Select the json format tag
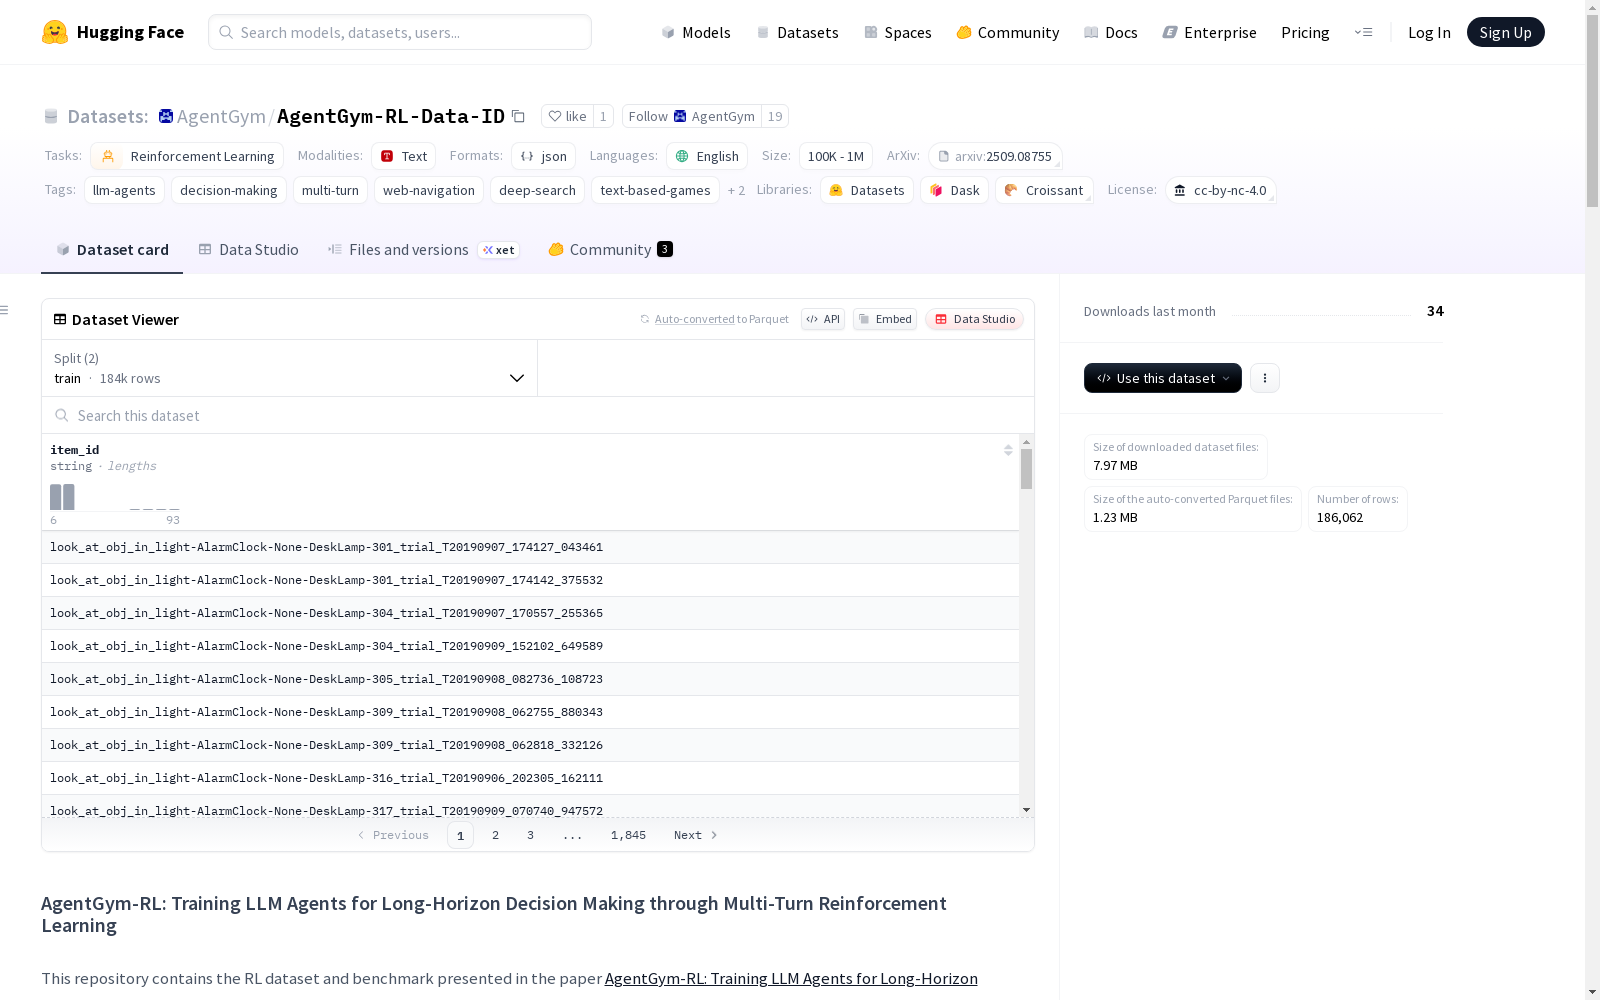The height and width of the screenshot is (1000, 1600). (544, 156)
